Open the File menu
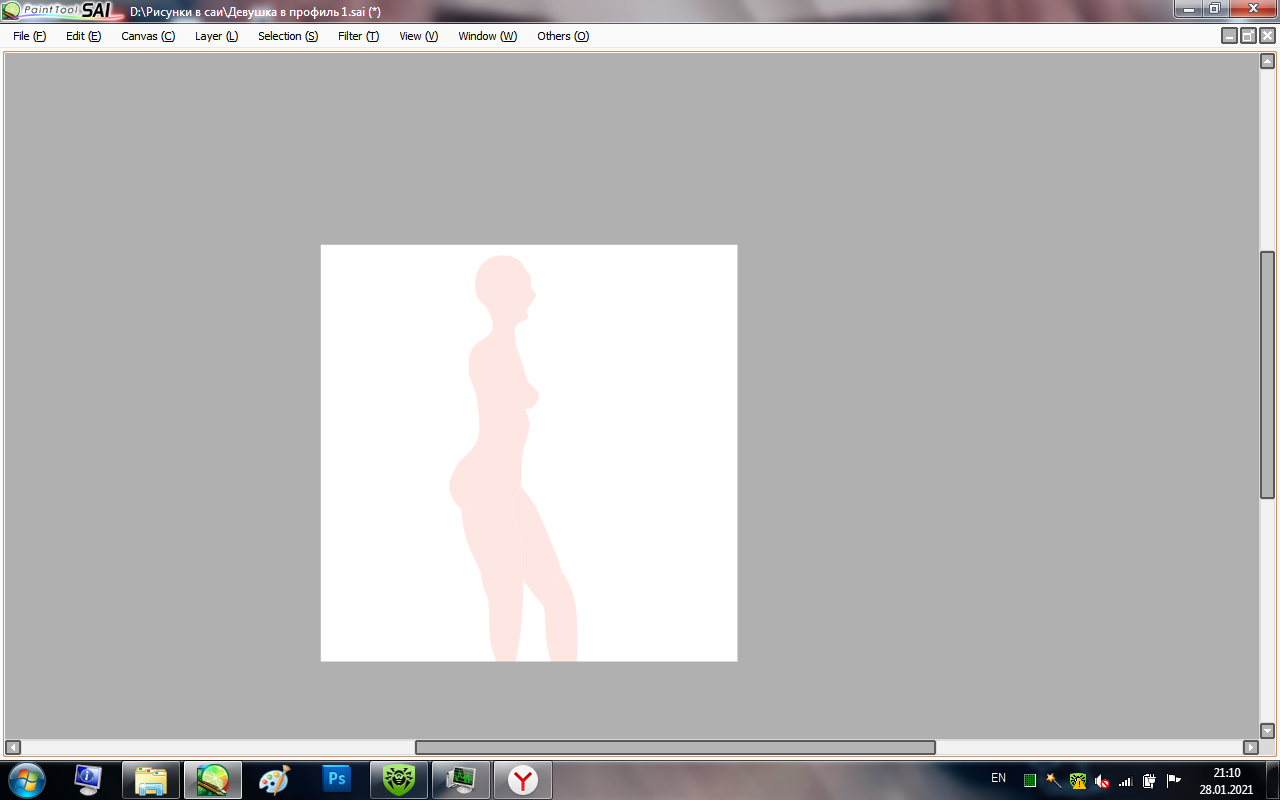Viewport: 1280px width, 800px height. point(29,36)
